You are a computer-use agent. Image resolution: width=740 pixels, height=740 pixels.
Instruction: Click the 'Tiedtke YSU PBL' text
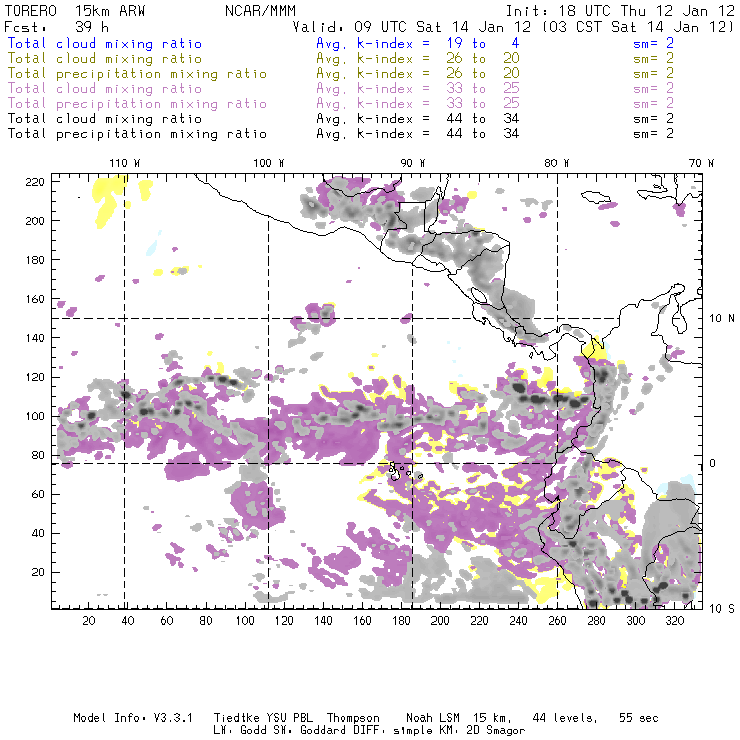coord(263,718)
